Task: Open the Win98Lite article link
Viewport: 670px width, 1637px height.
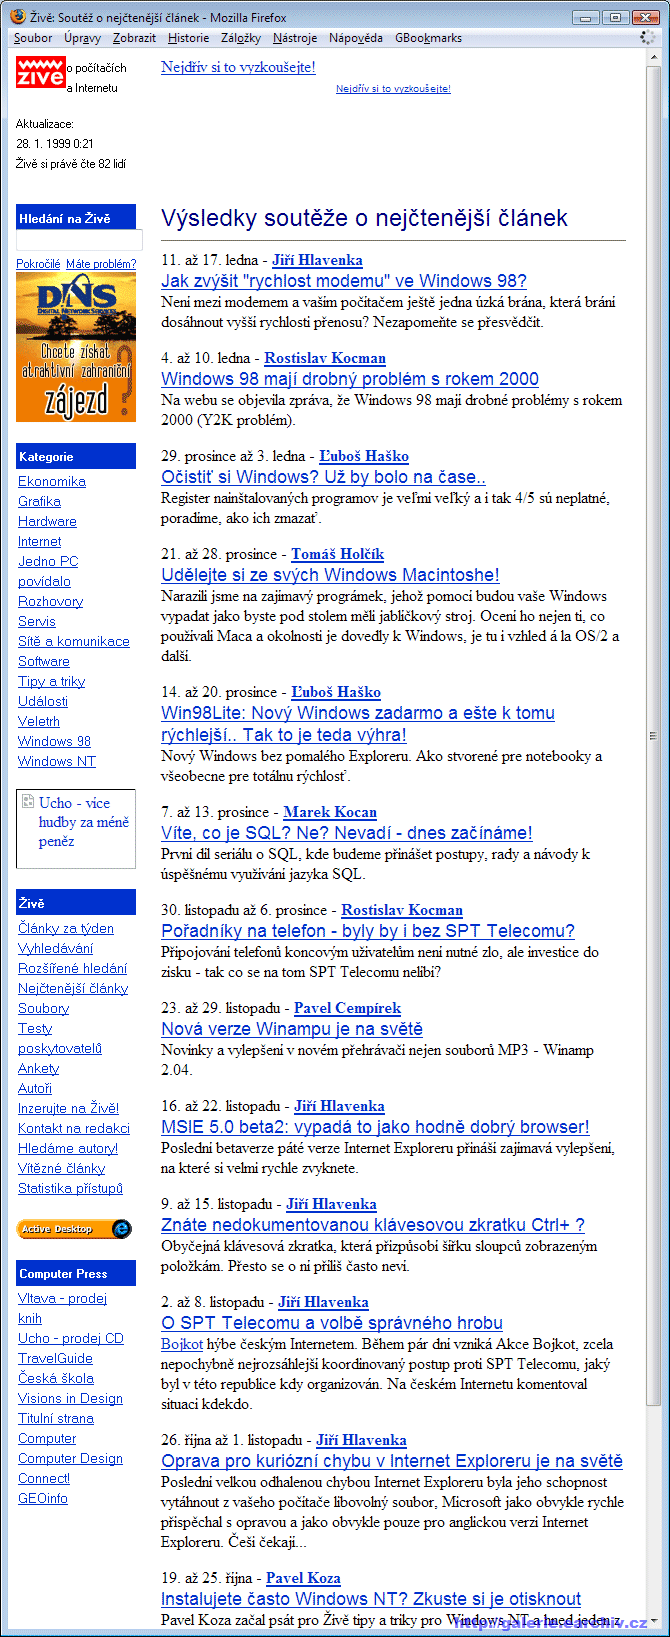Action: click(x=358, y=724)
